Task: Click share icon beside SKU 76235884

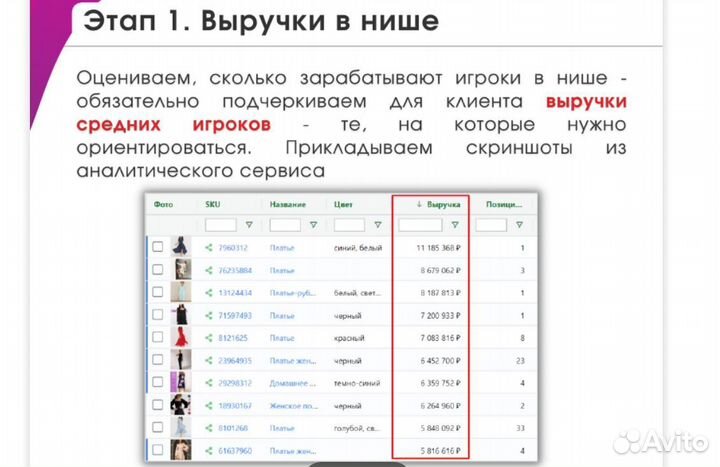Action: coord(208,270)
